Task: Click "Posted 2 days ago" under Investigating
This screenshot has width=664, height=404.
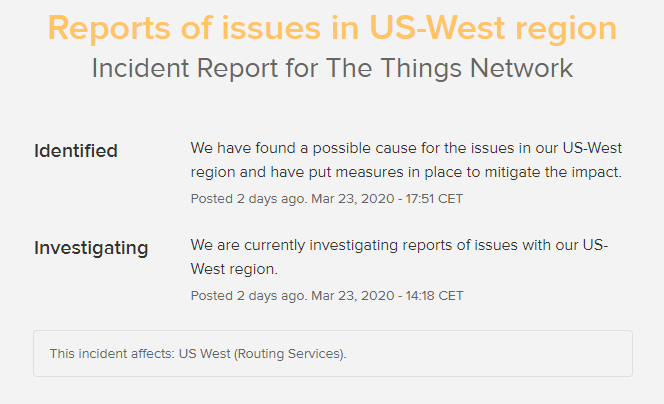Action: coord(248,296)
